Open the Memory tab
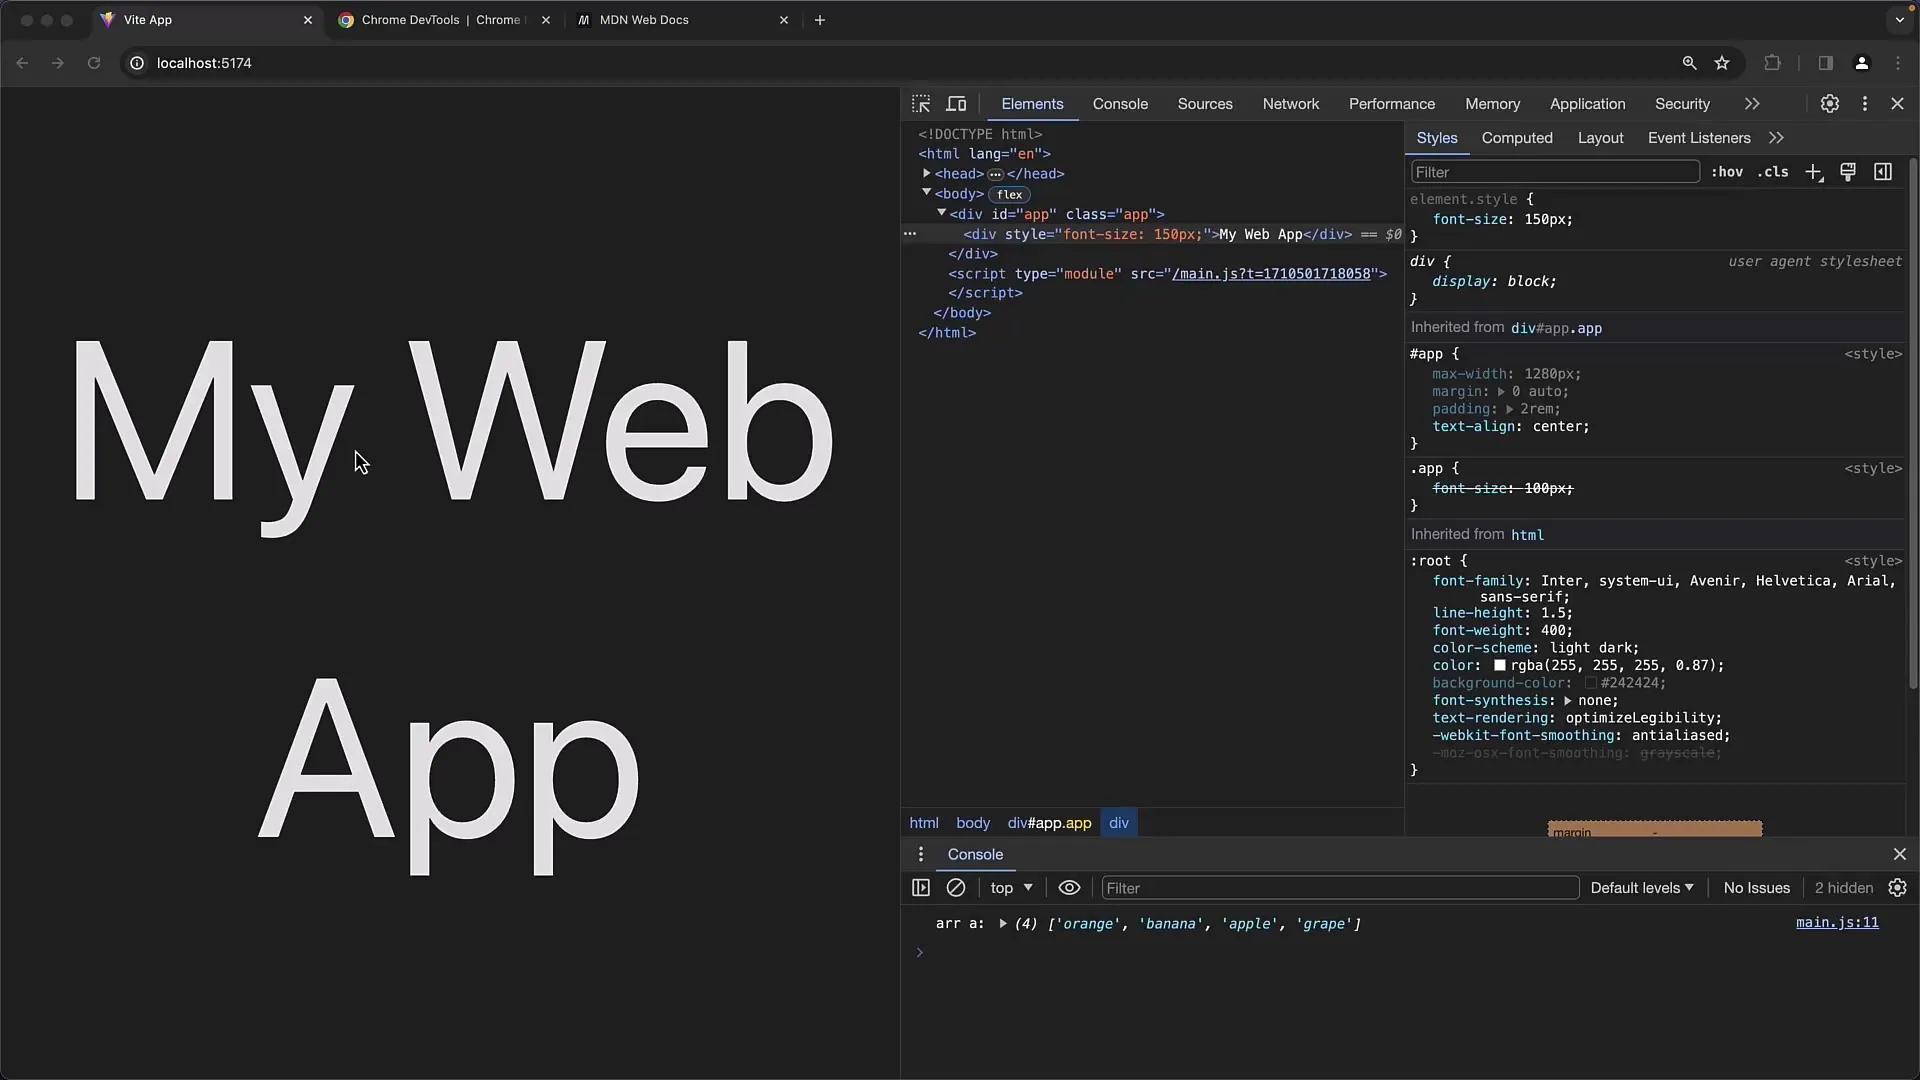 coord(1492,104)
